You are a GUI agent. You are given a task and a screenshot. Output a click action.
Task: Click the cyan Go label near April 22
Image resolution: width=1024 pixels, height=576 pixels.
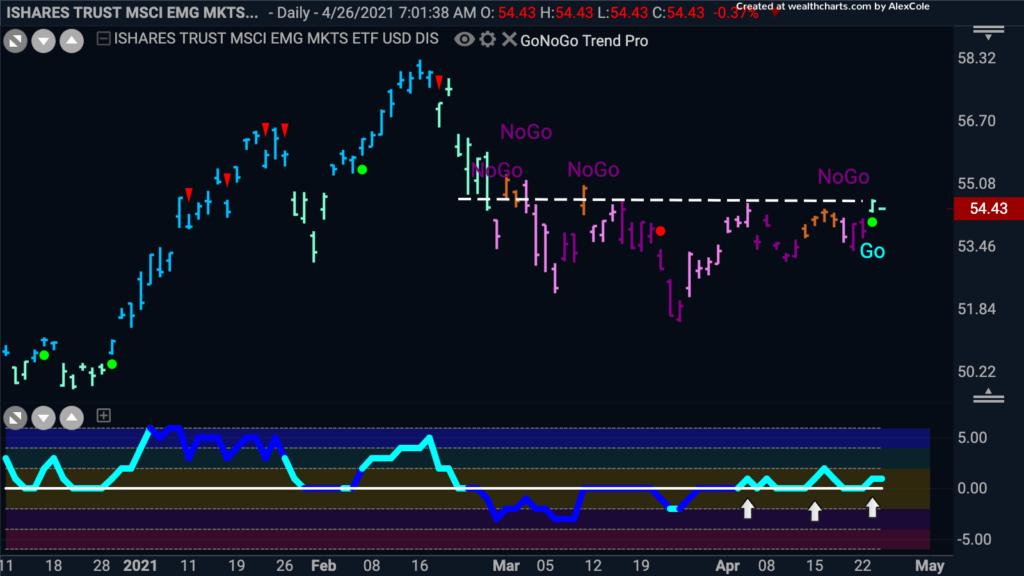[872, 251]
